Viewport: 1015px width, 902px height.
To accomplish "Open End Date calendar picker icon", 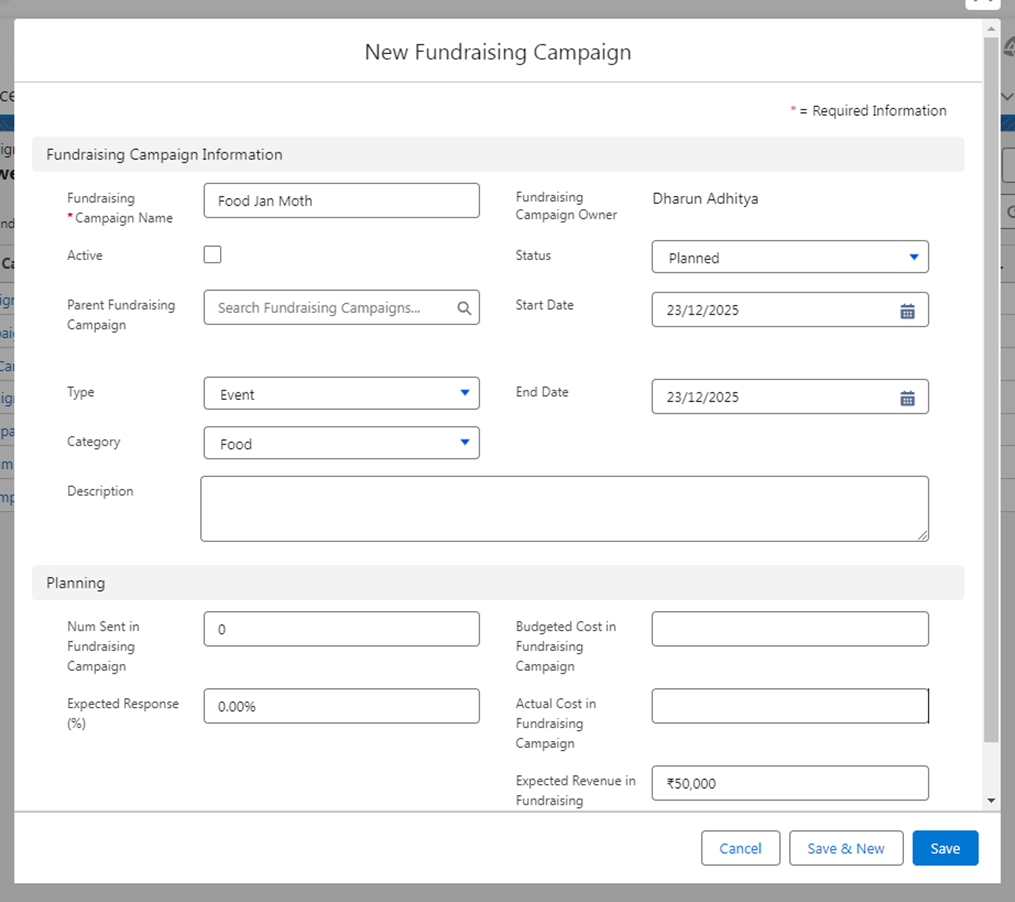I will tap(907, 398).
